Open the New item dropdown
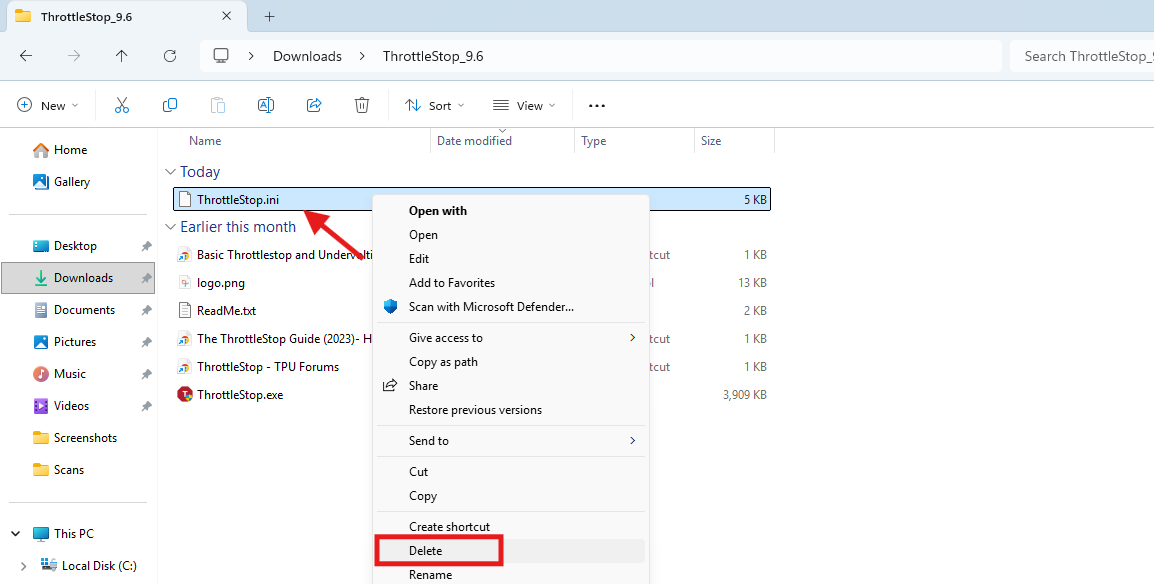The width and height of the screenshot is (1154, 584). pos(48,106)
